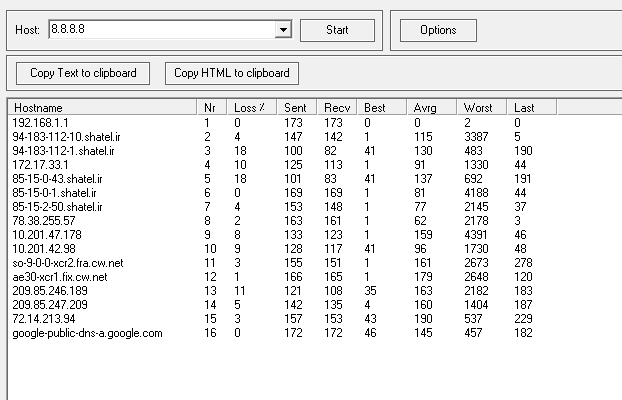Sort by the Nr column header

pos(211,107)
